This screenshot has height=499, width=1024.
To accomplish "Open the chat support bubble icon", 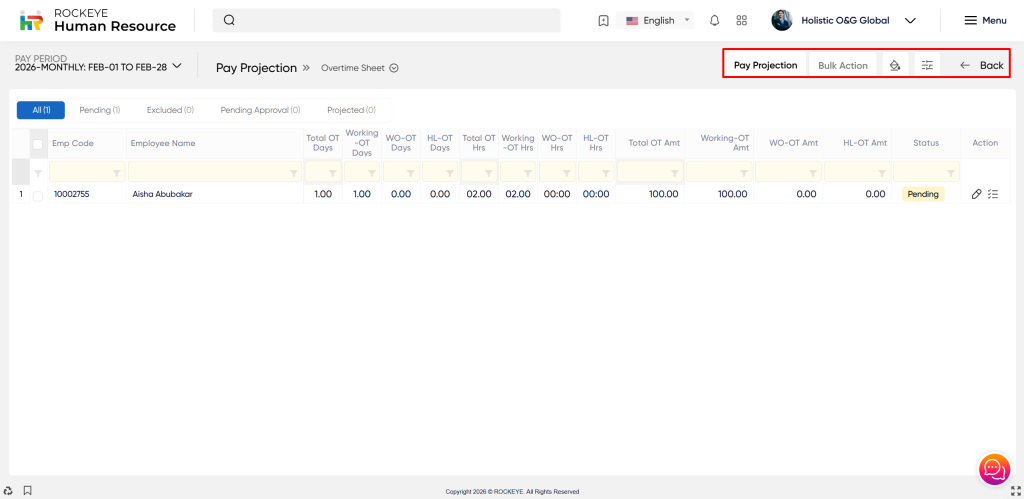I will point(993,468).
